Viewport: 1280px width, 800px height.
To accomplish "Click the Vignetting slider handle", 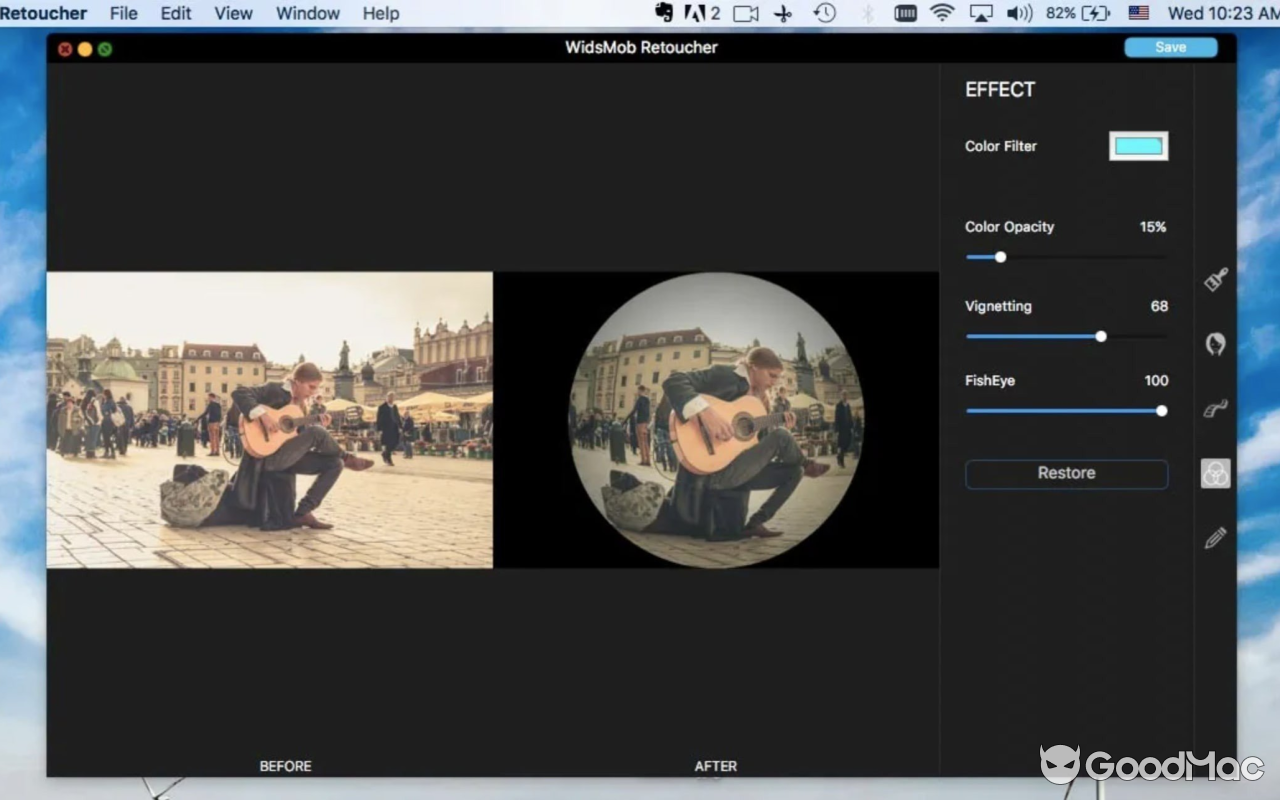I will coord(1101,336).
